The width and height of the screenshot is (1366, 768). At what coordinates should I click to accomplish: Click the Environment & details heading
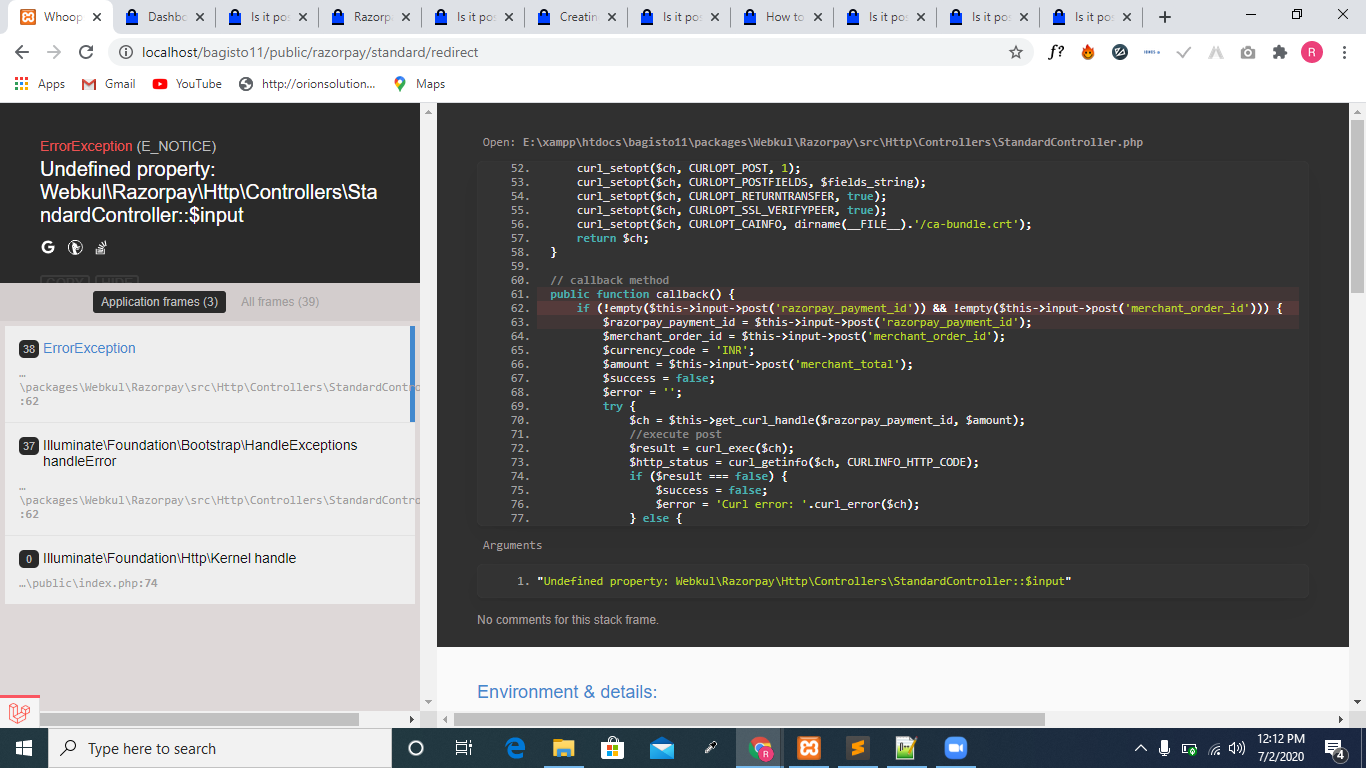pos(567,692)
